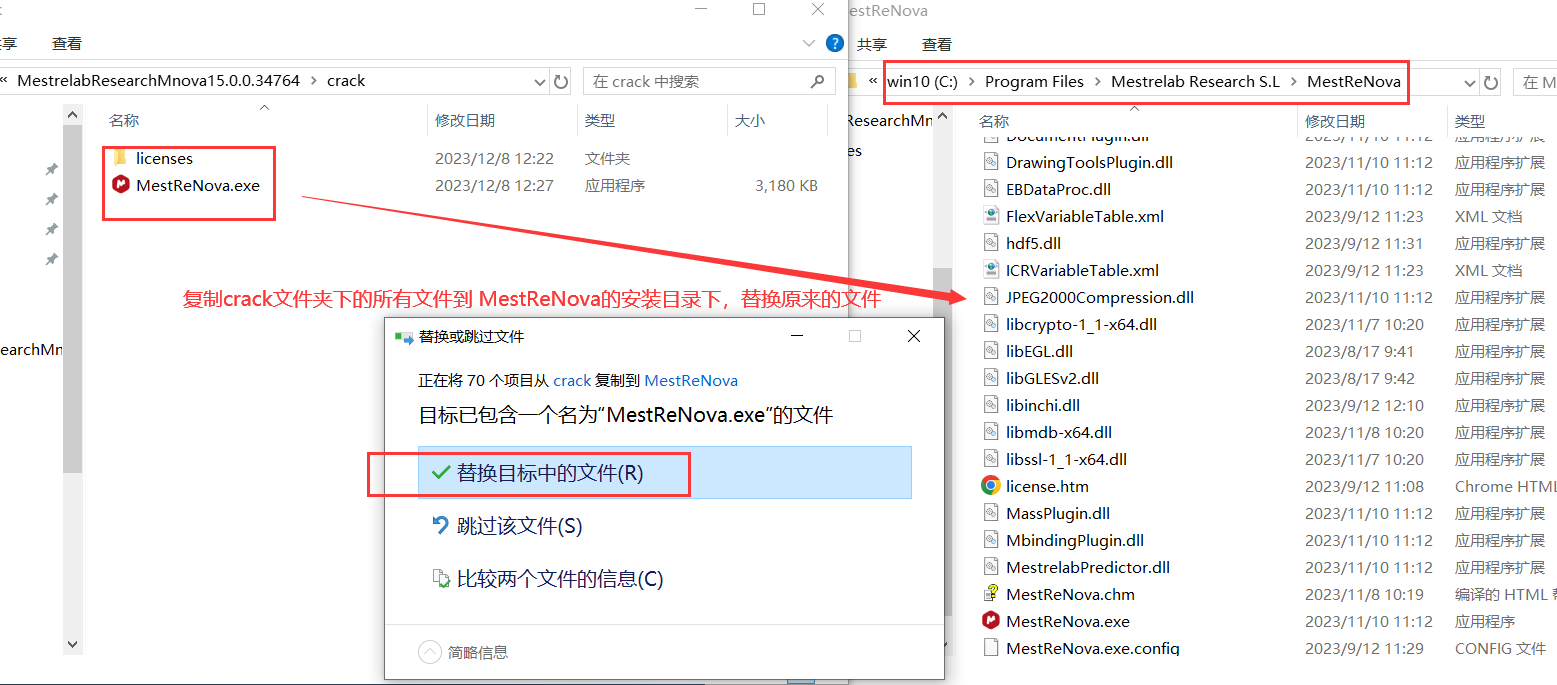
Task: Expand chevron after Mestrelab Research S.L breadcrumb
Action: (x=1293, y=82)
